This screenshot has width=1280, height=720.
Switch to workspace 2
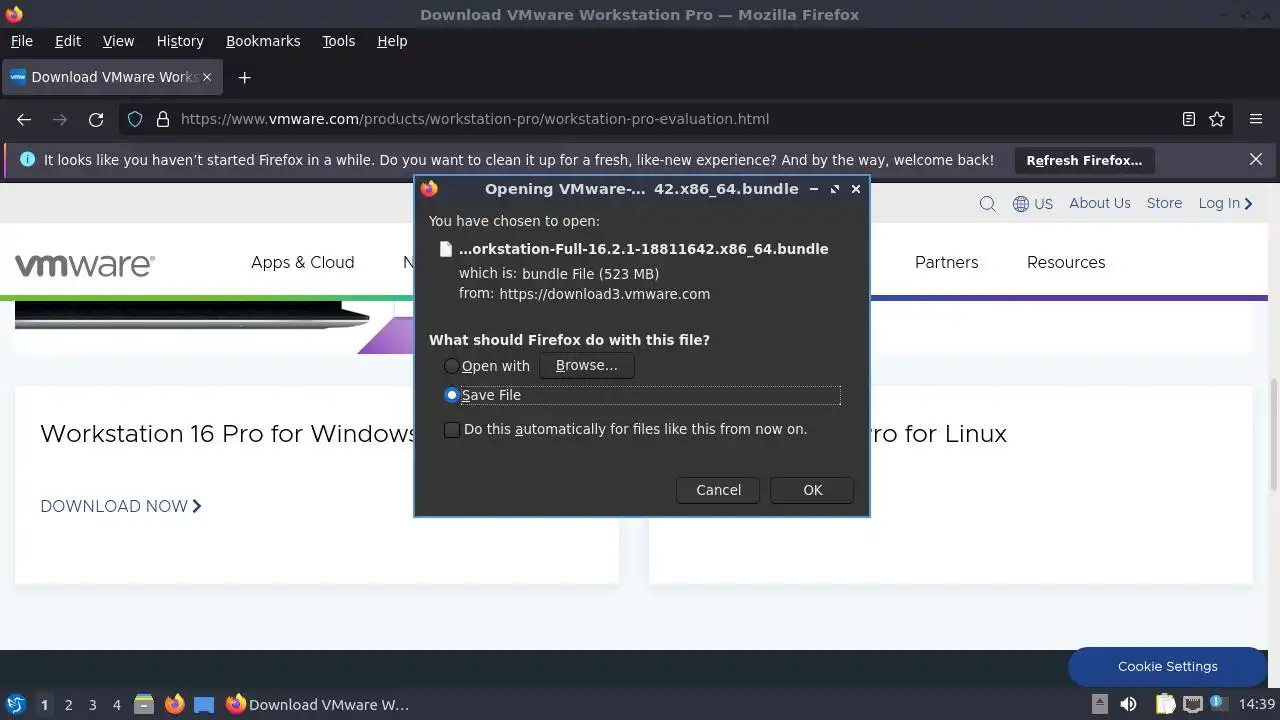point(68,705)
